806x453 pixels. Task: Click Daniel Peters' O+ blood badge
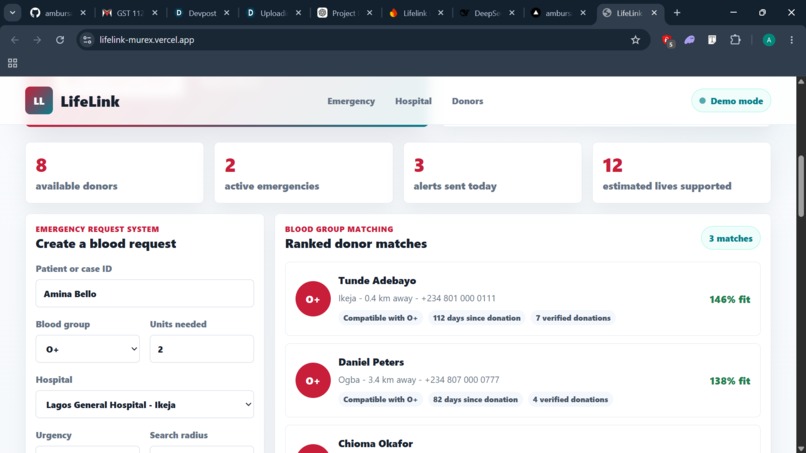(313, 380)
